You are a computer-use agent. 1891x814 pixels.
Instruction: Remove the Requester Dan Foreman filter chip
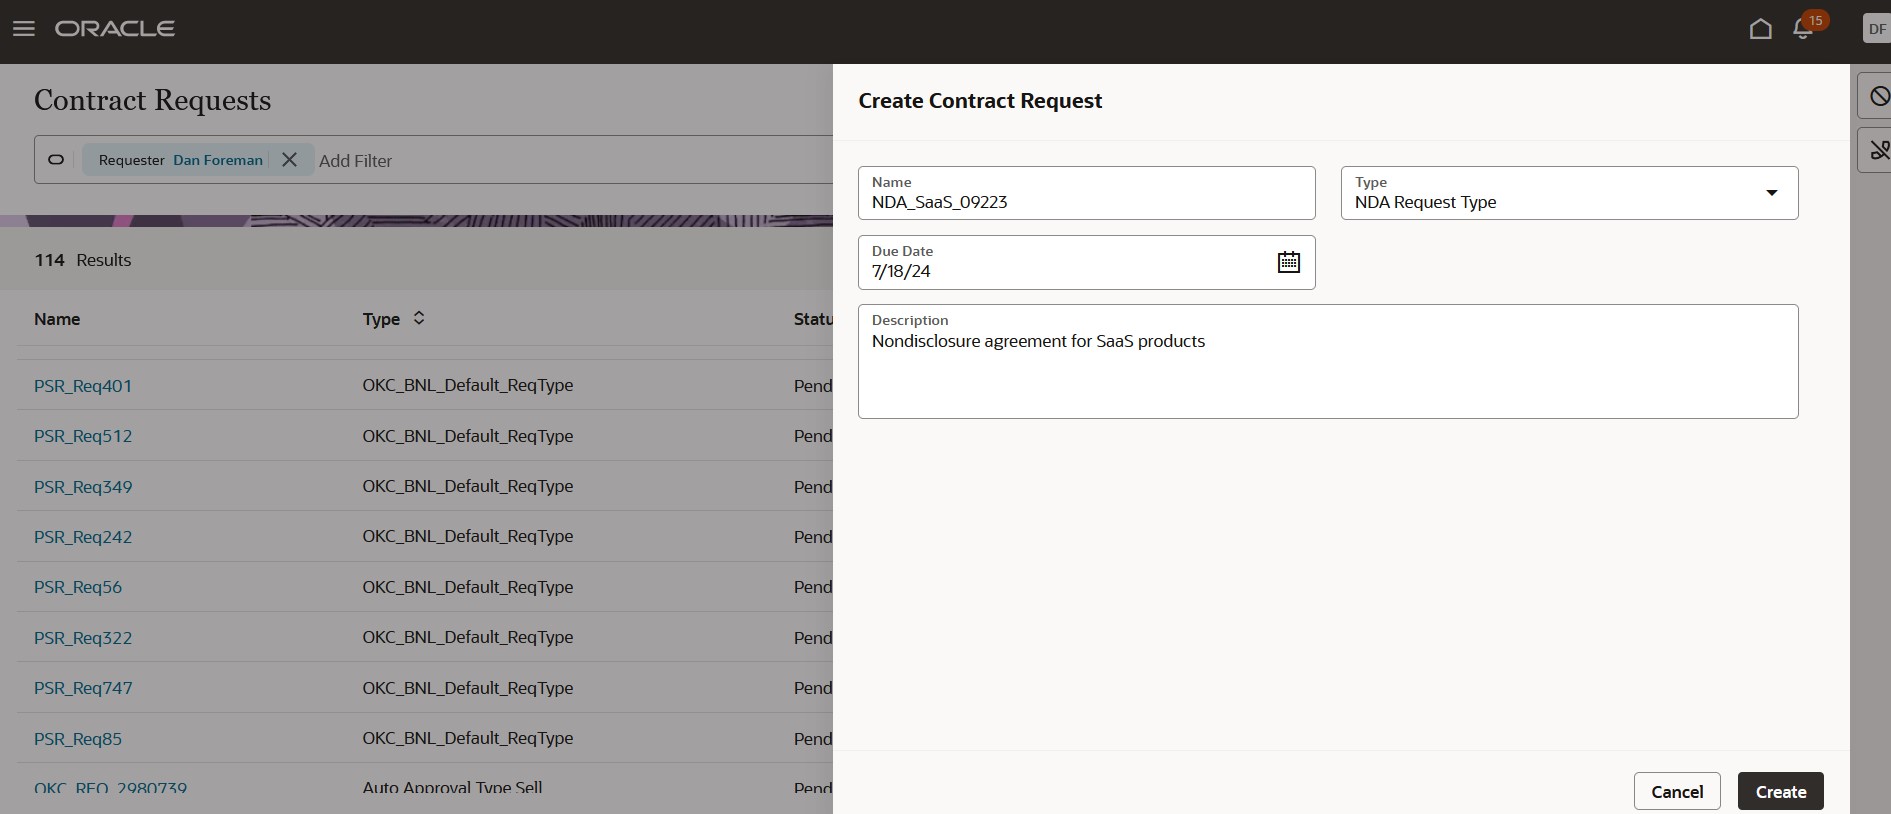click(x=289, y=160)
